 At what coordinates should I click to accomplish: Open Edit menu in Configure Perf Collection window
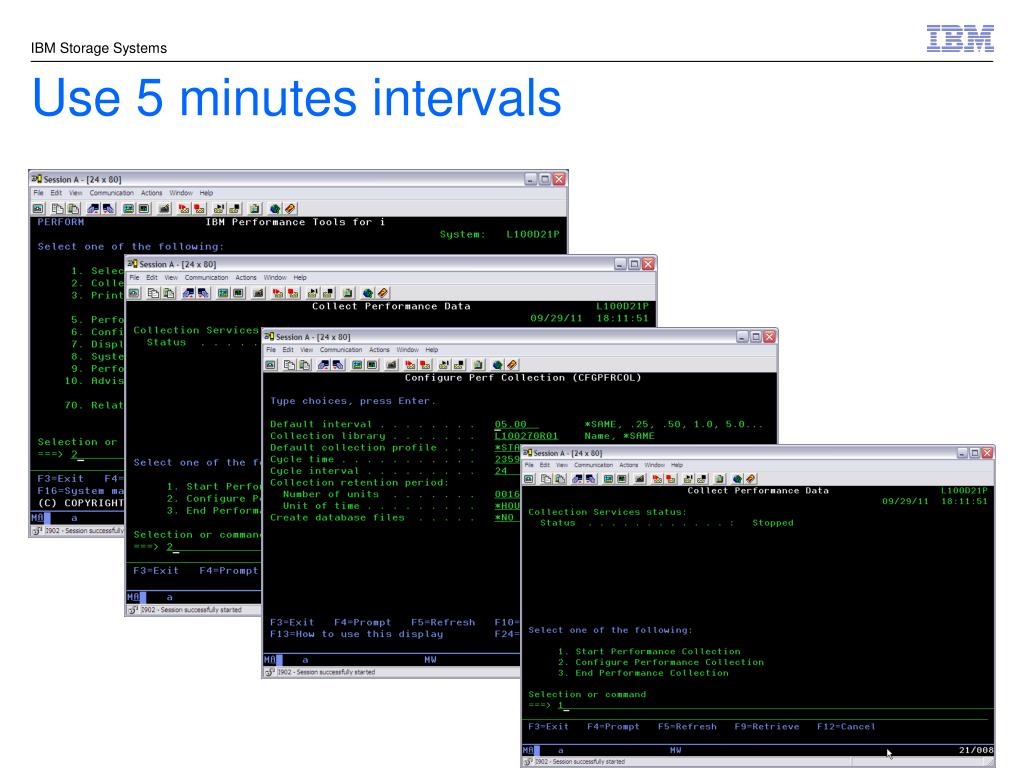pos(288,350)
